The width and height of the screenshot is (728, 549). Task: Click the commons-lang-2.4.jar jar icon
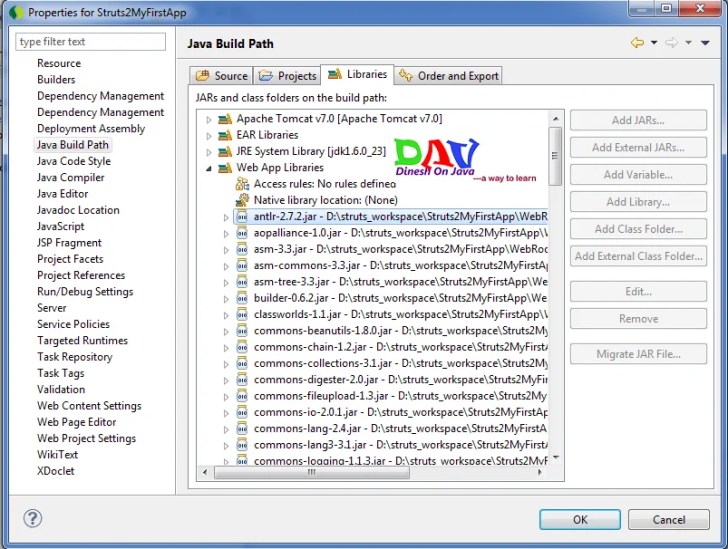tap(242, 428)
